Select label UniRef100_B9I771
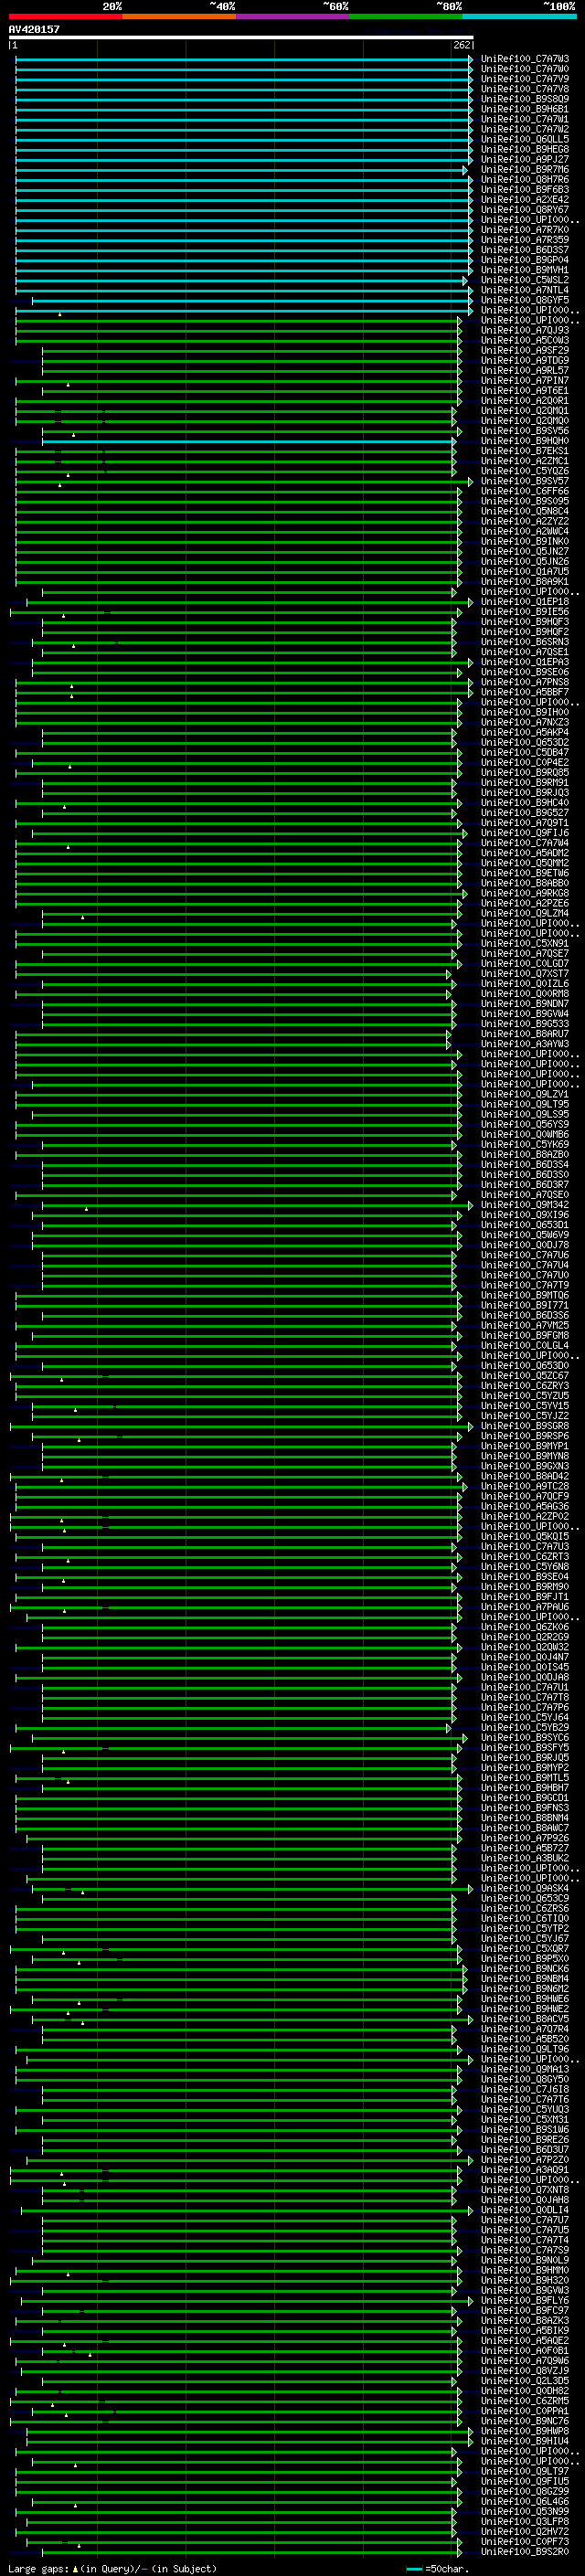585x2576 pixels. click(525, 1305)
